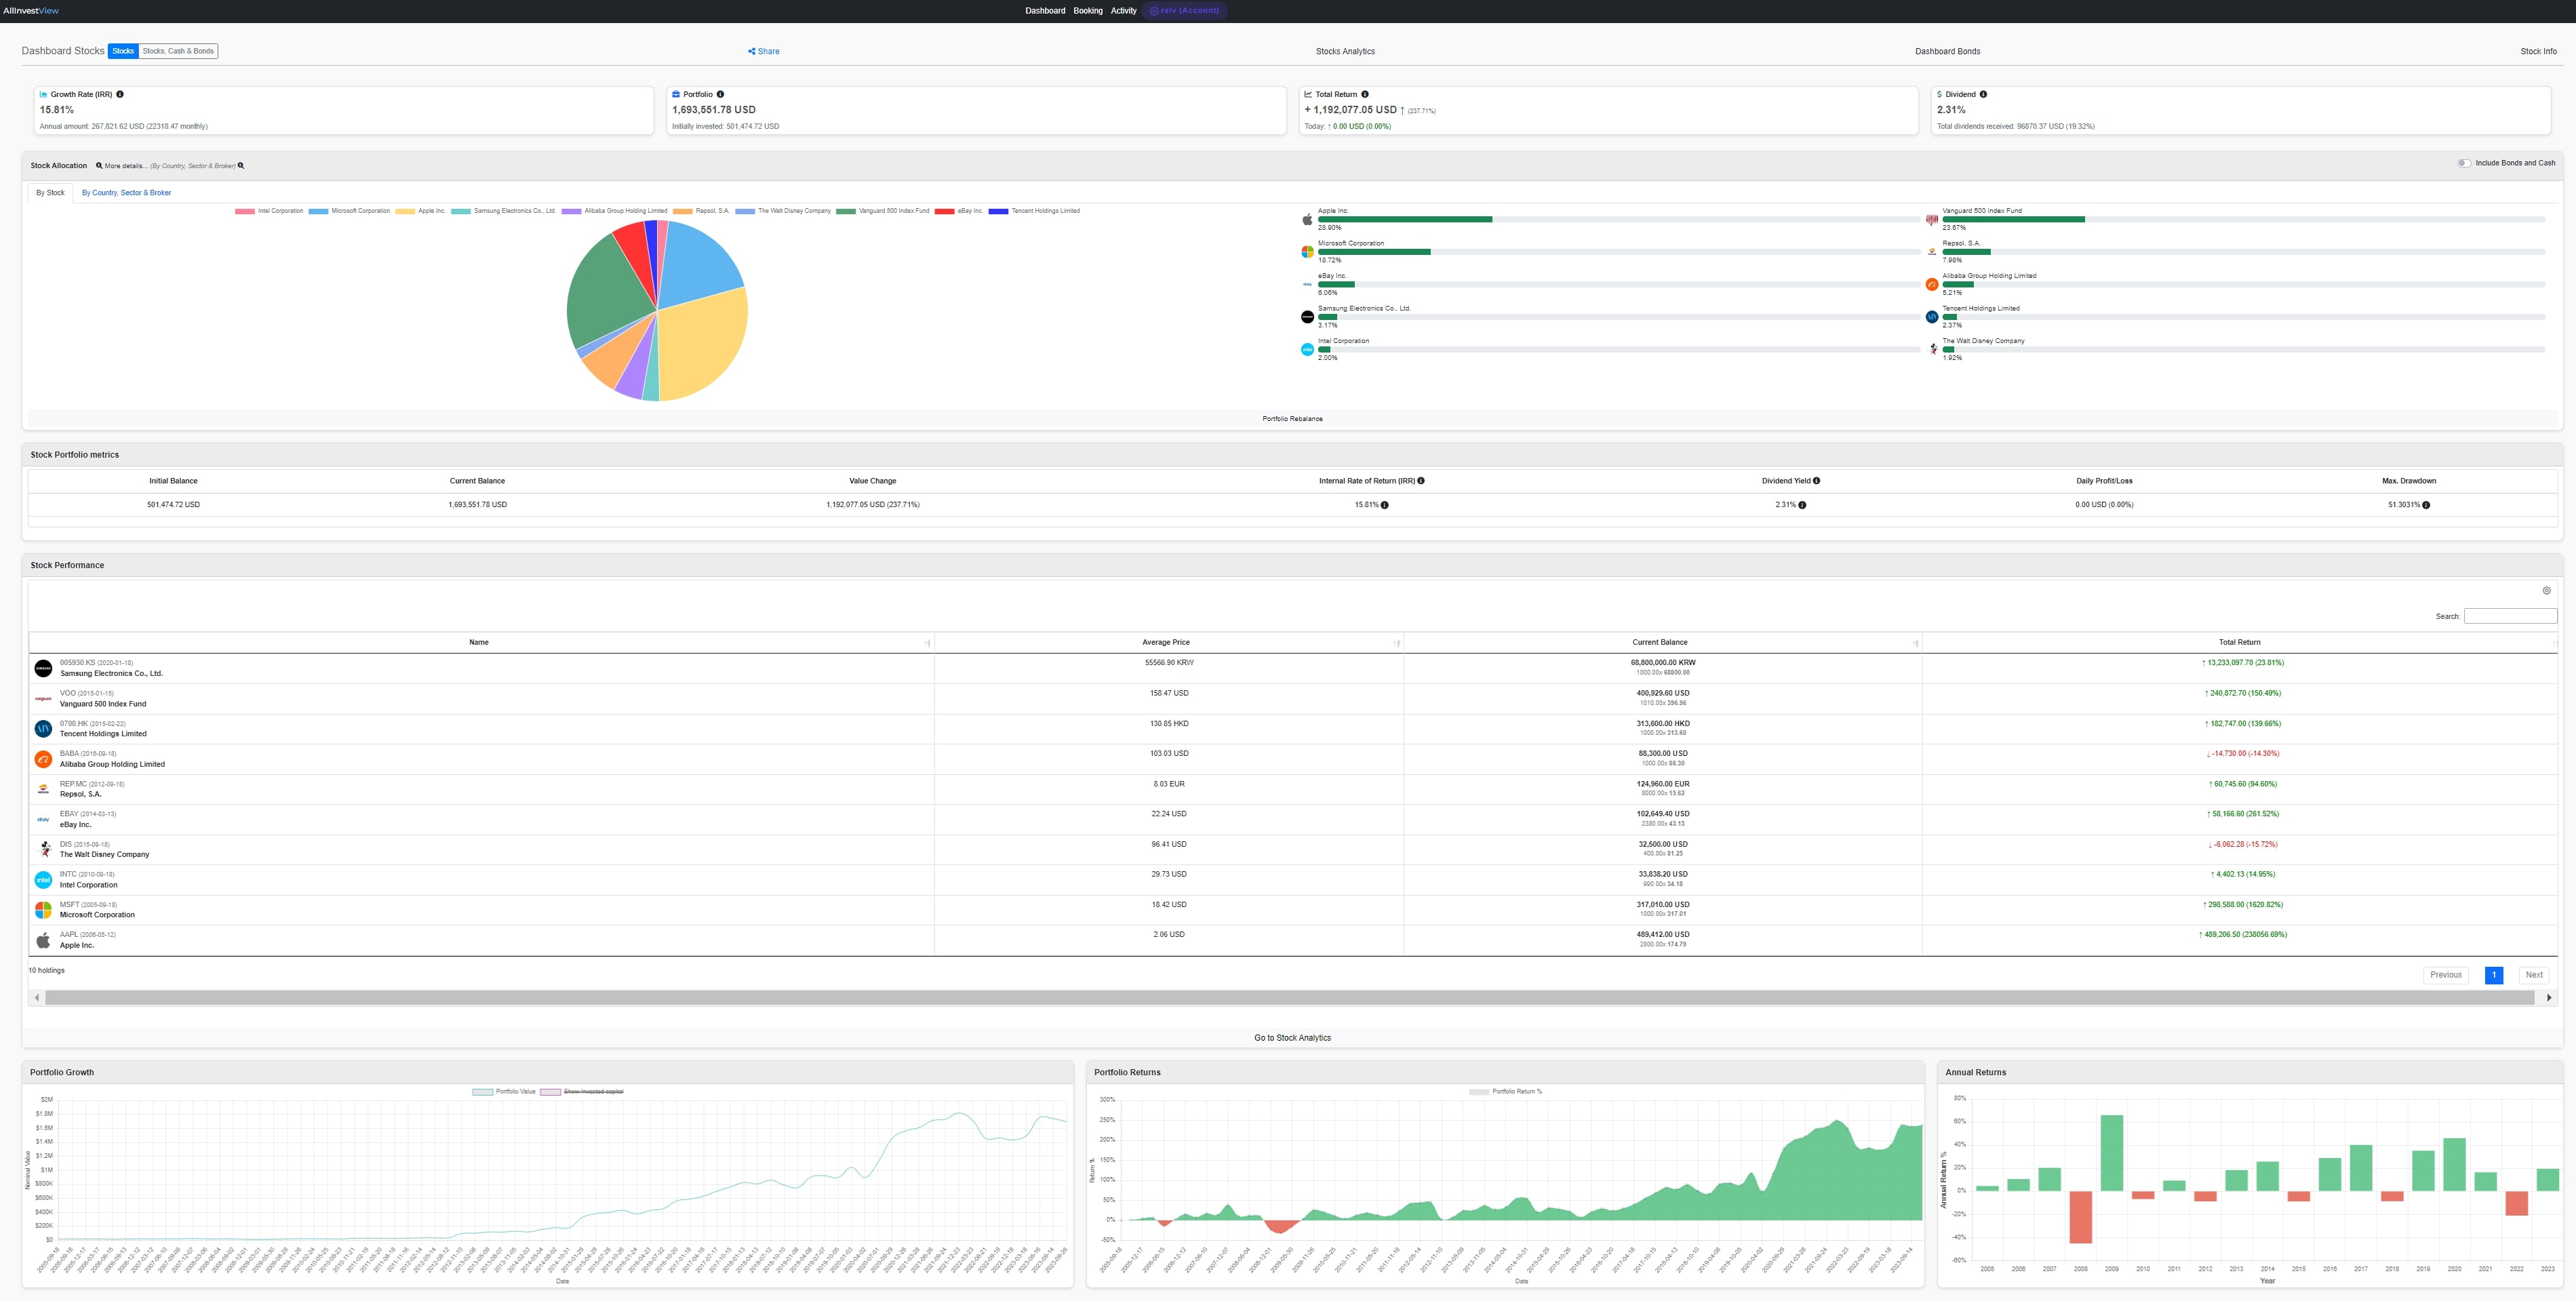Toggle the Include Bonds and Cash switch
Image resolution: width=2576 pixels, height=1301 pixels.
[2464, 163]
